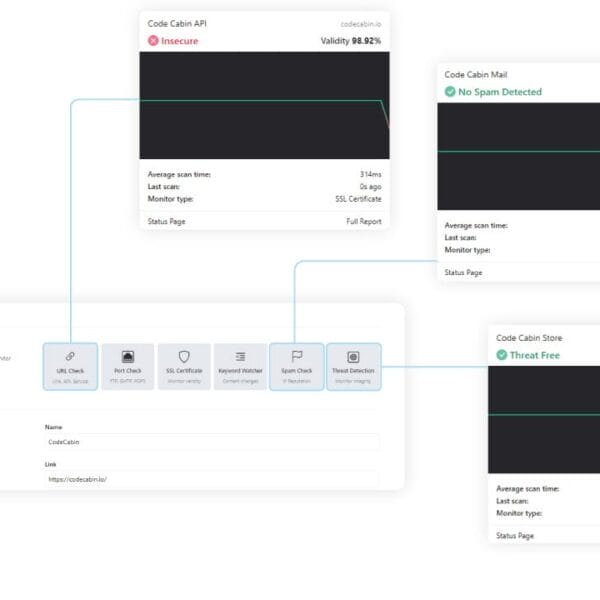Click the Code Cabin Store uptime graph
Viewport: 600px width, 600px height.
[x=544, y=418]
